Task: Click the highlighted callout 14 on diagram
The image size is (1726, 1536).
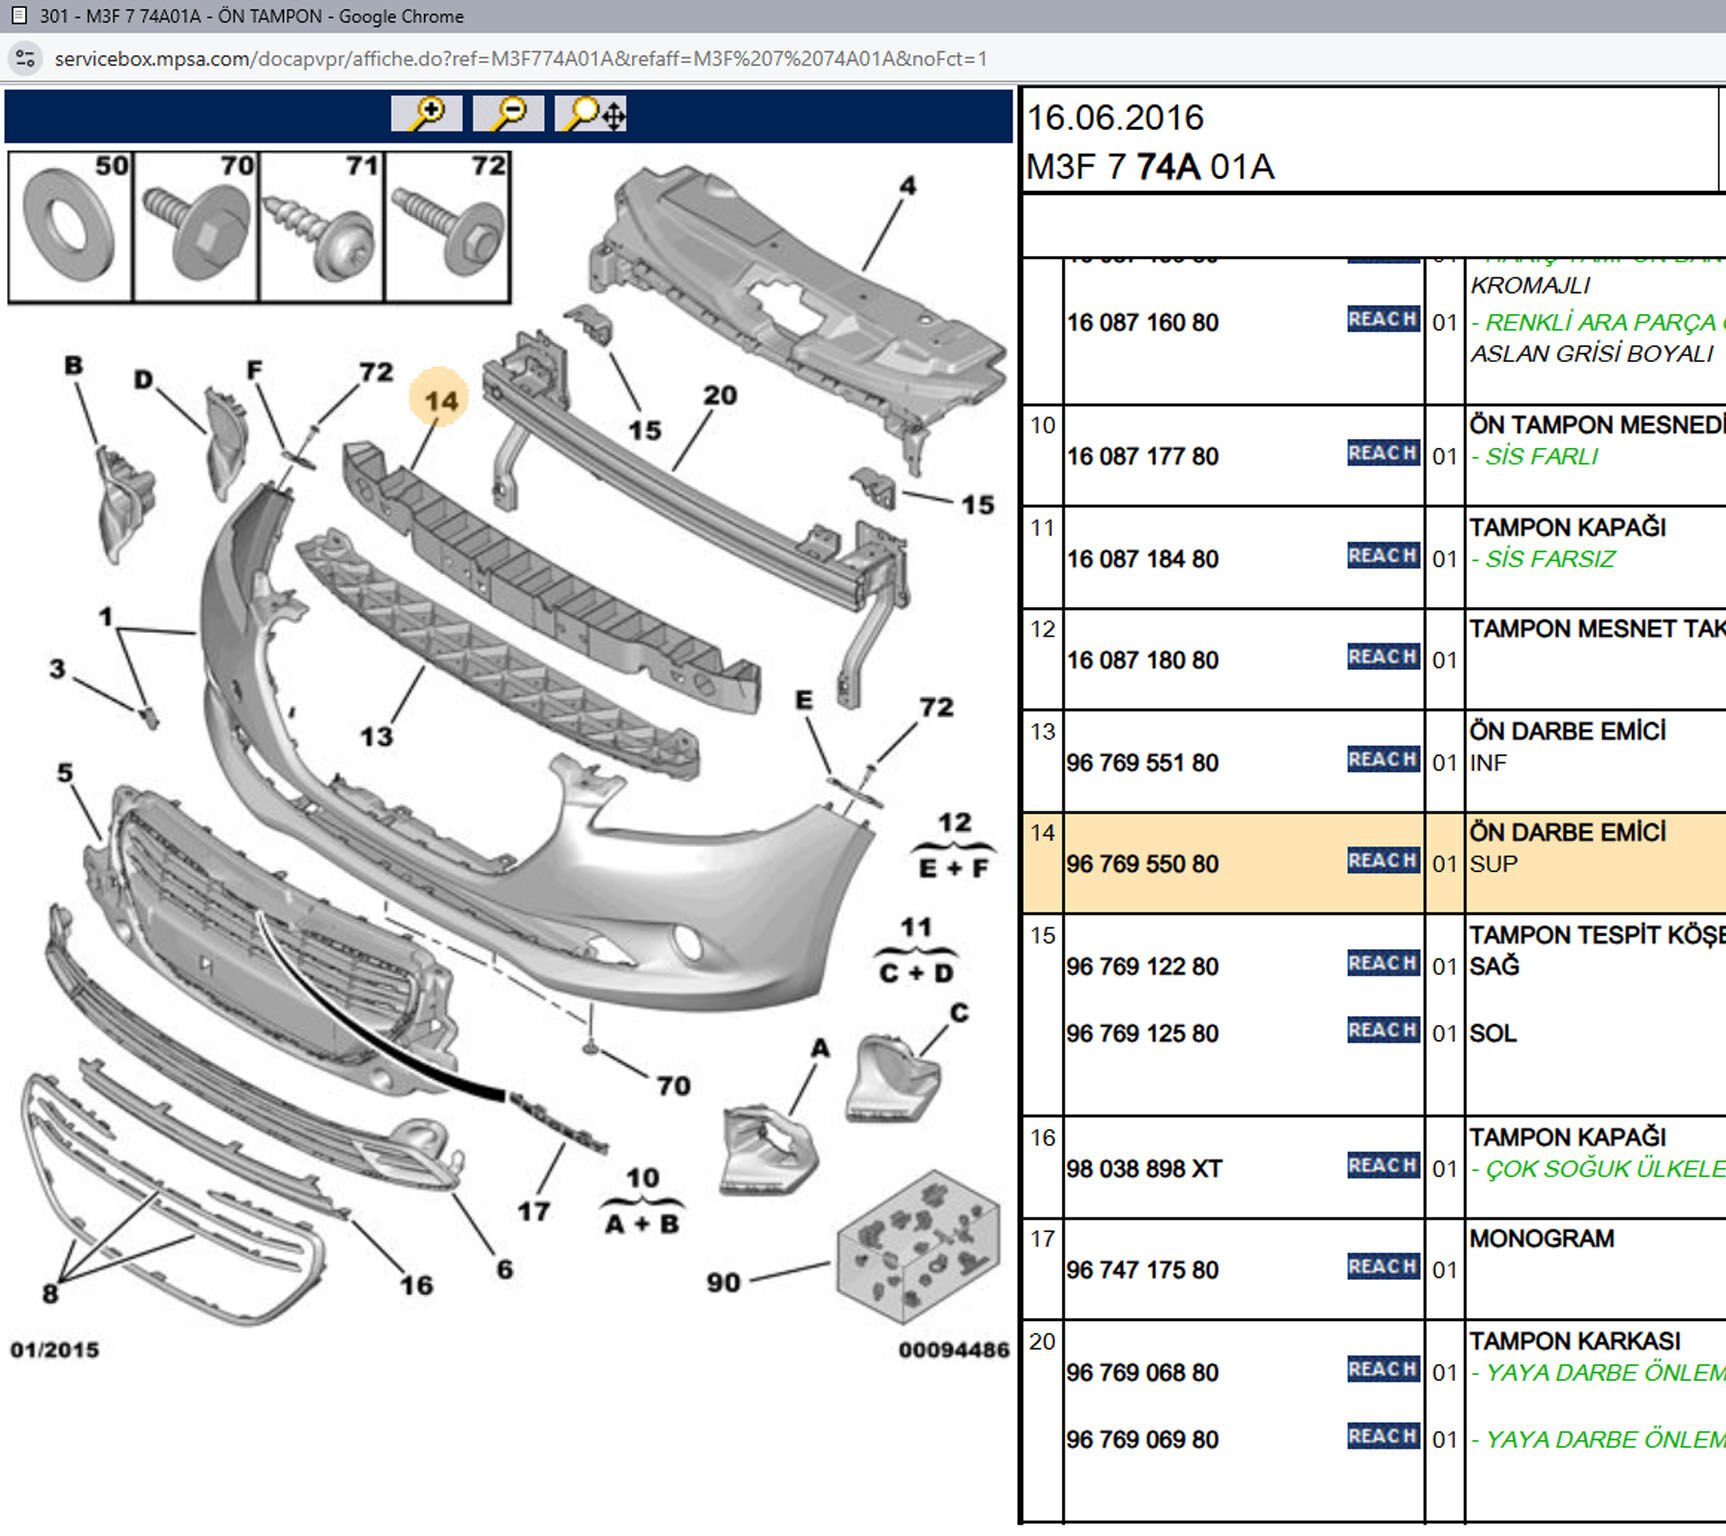Action: point(440,400)
